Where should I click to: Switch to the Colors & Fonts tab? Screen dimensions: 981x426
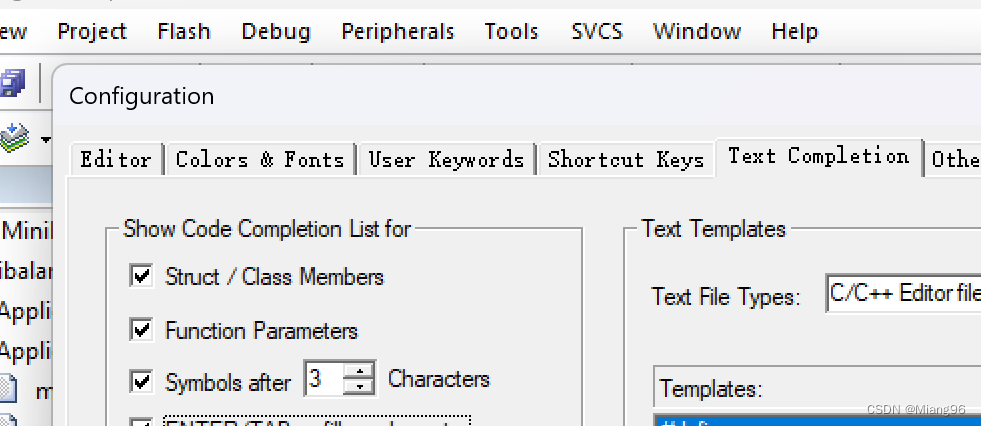click(x=260, y=160)
